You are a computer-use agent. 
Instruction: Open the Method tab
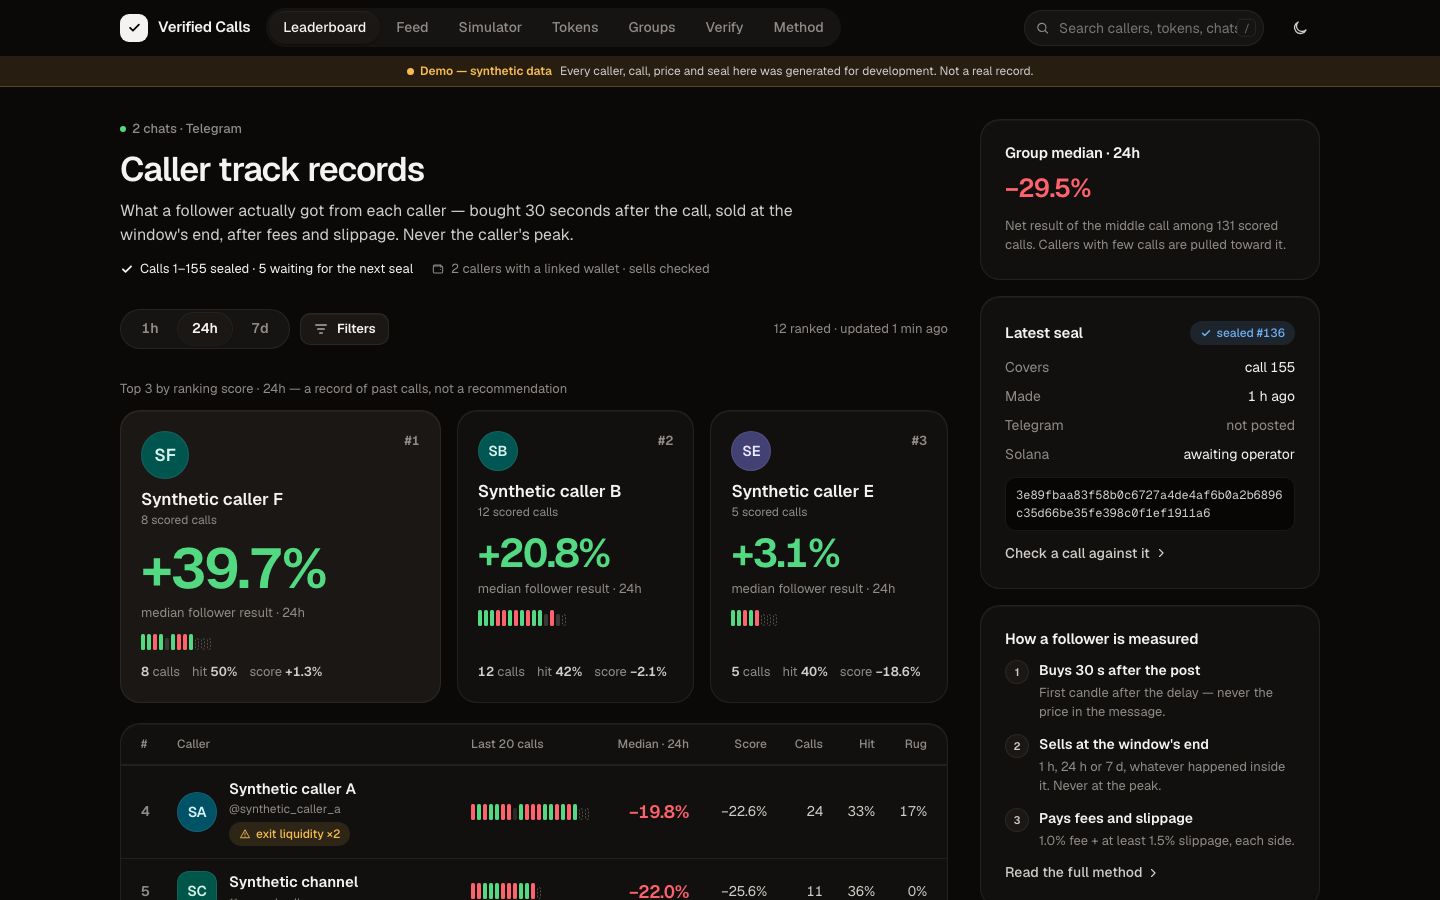click(798, 27)
